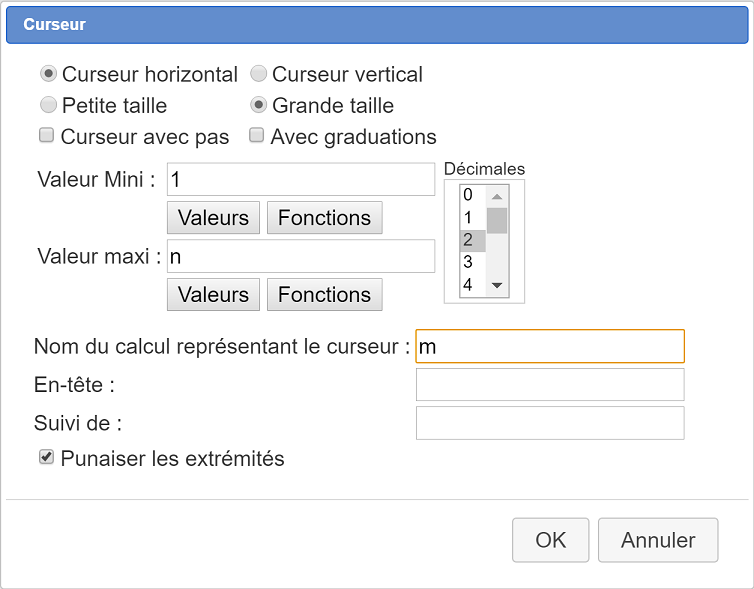This screenshot has width=754, height=589.
Task: Focus the En-tête text field
Action: pyautogui.click(x=550, y=385)
